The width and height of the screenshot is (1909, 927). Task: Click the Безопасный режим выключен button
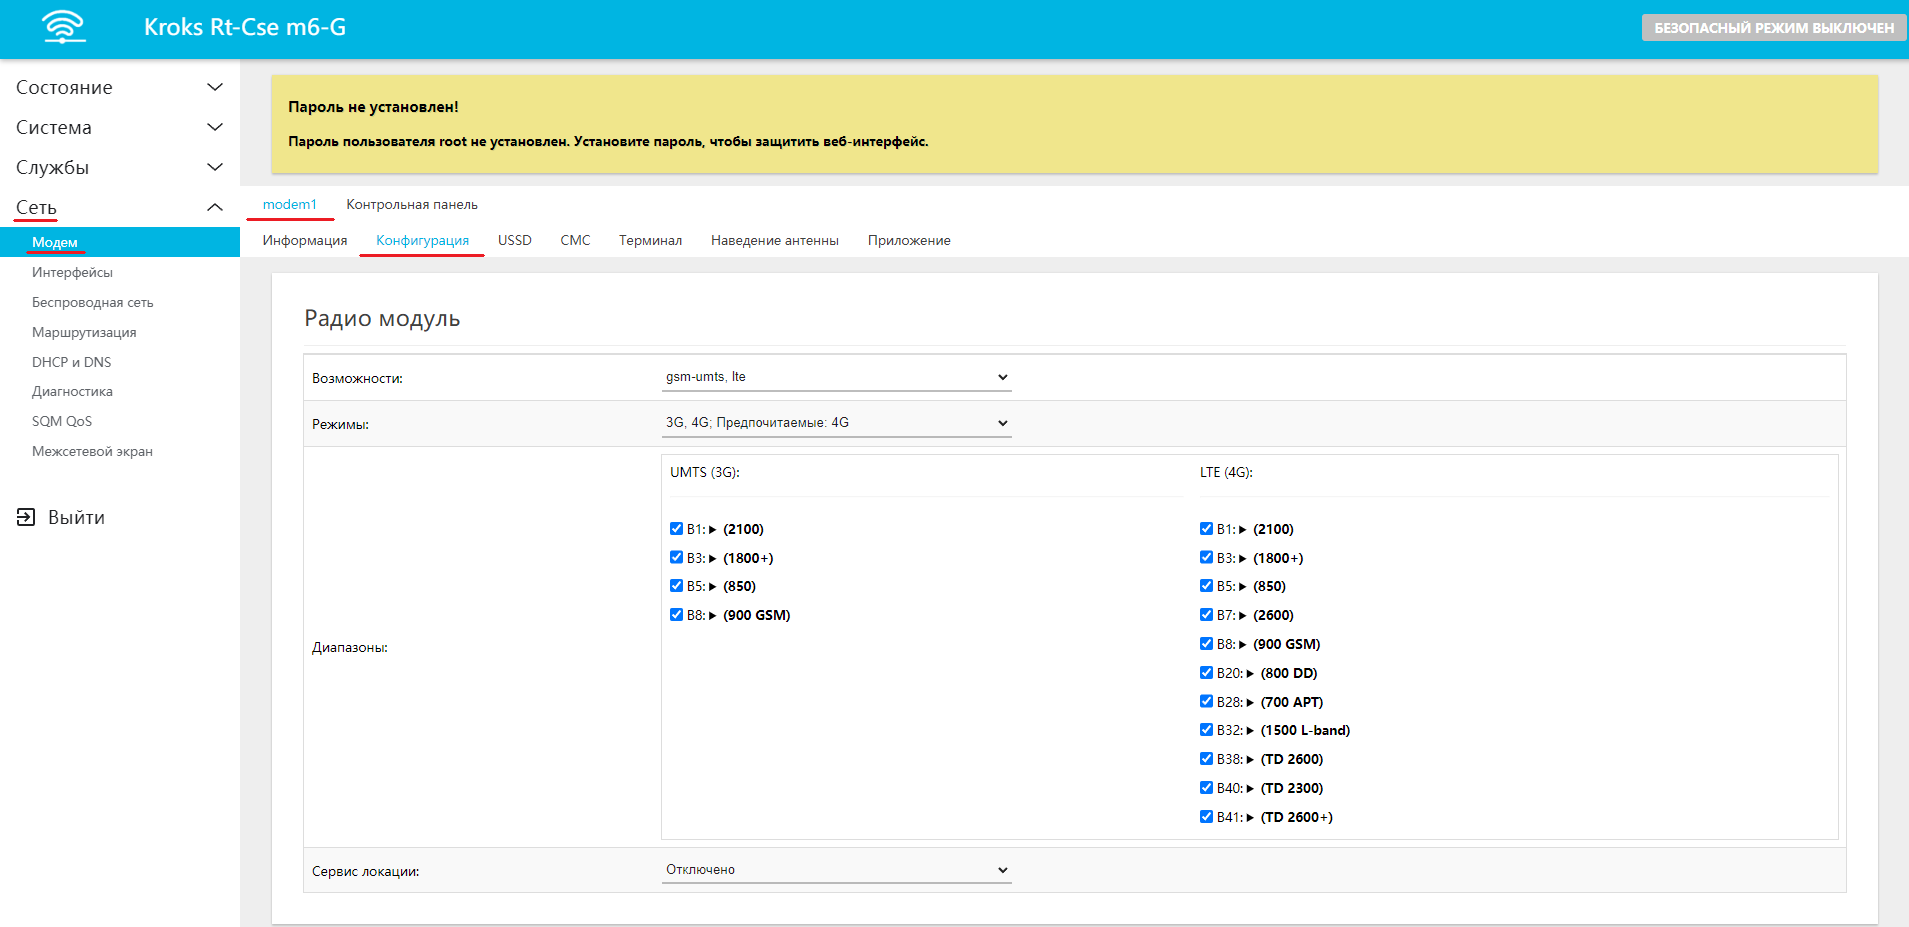pyautogui.click(x=1773, y=28)
